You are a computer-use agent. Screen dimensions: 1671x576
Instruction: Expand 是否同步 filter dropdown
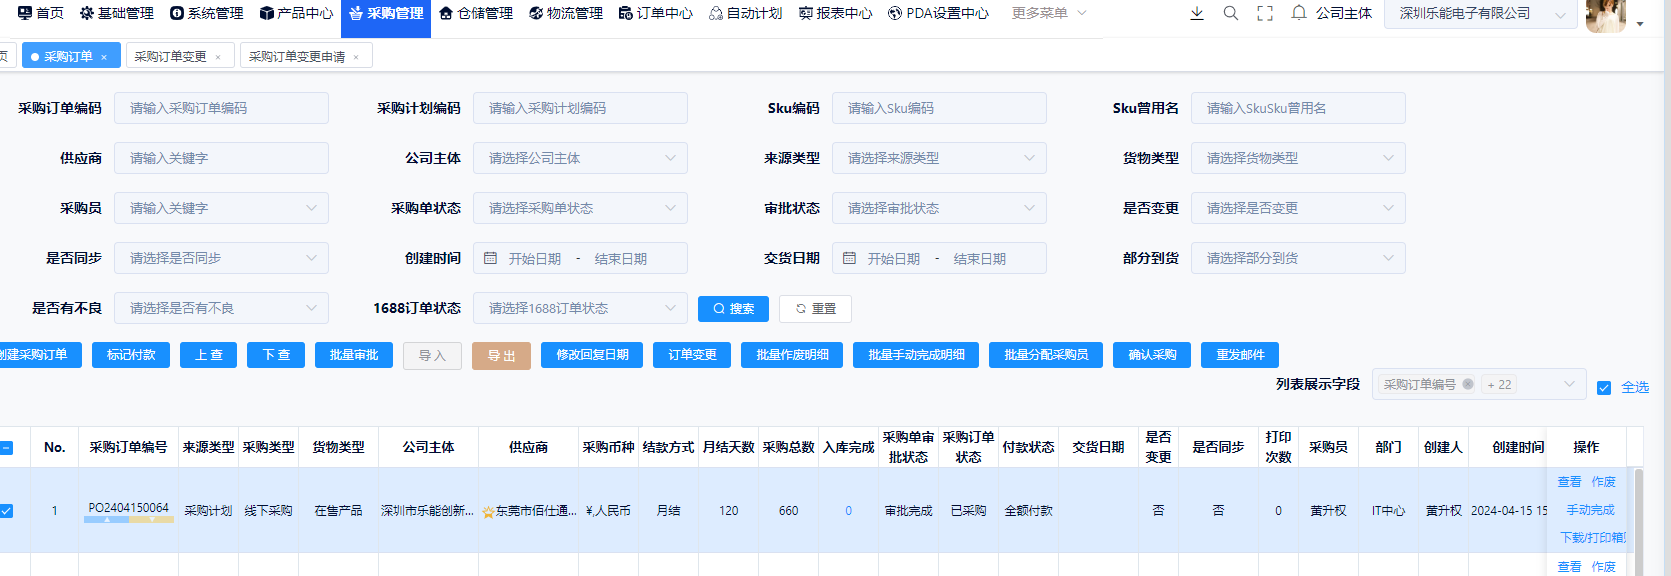click(x=221, y=258)
